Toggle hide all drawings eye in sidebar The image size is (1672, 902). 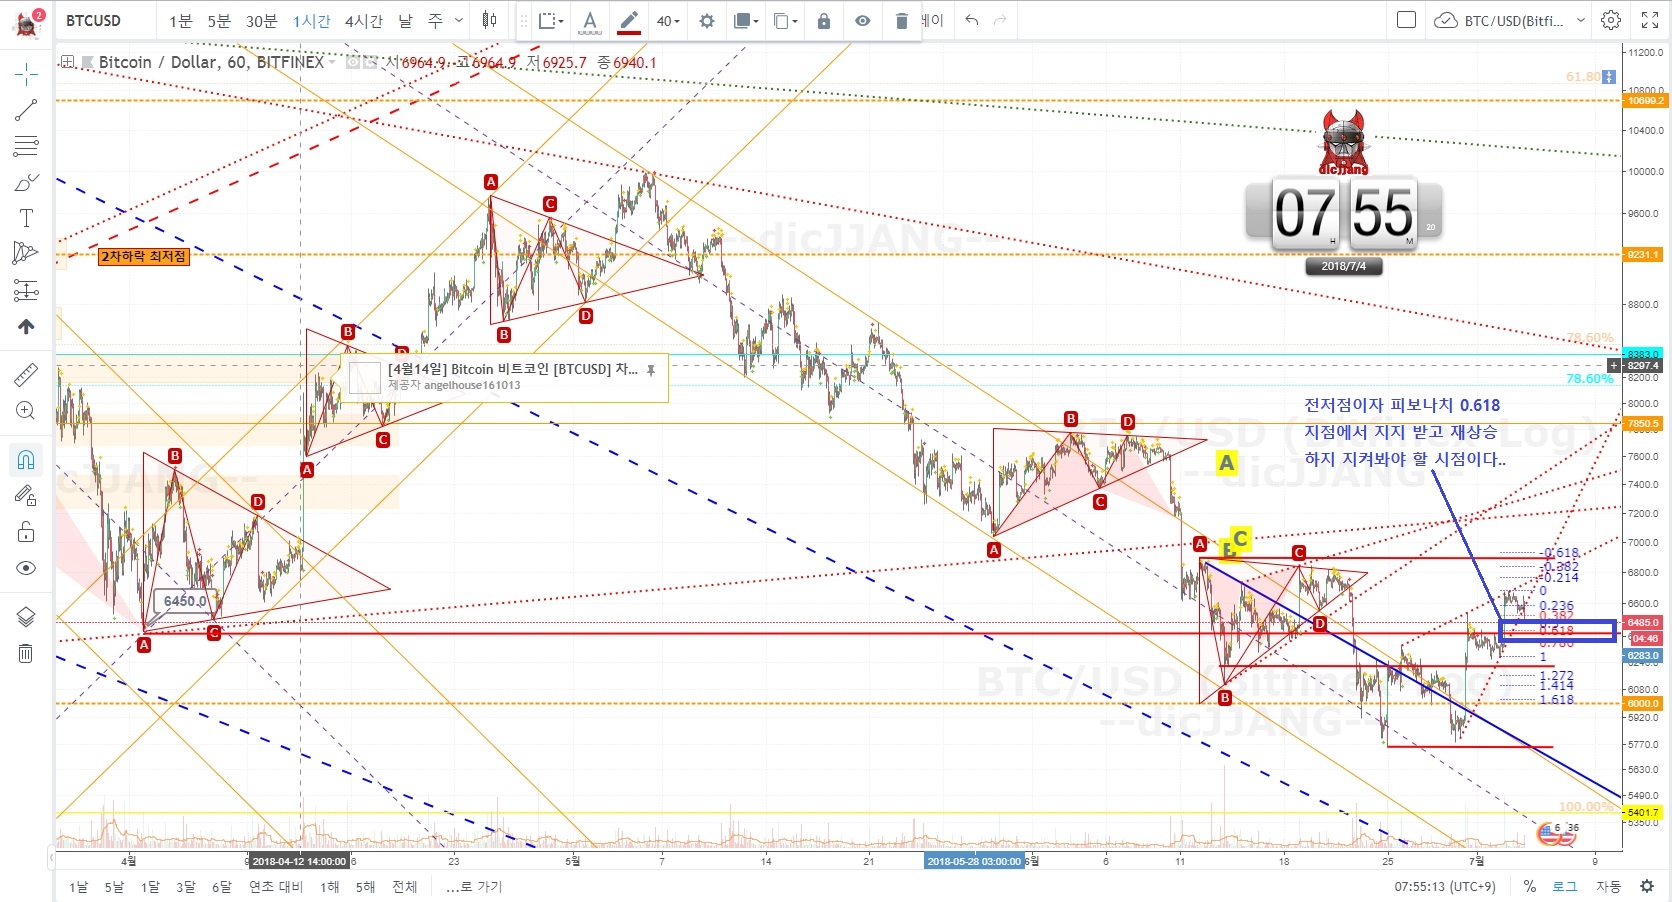[26, 568]
